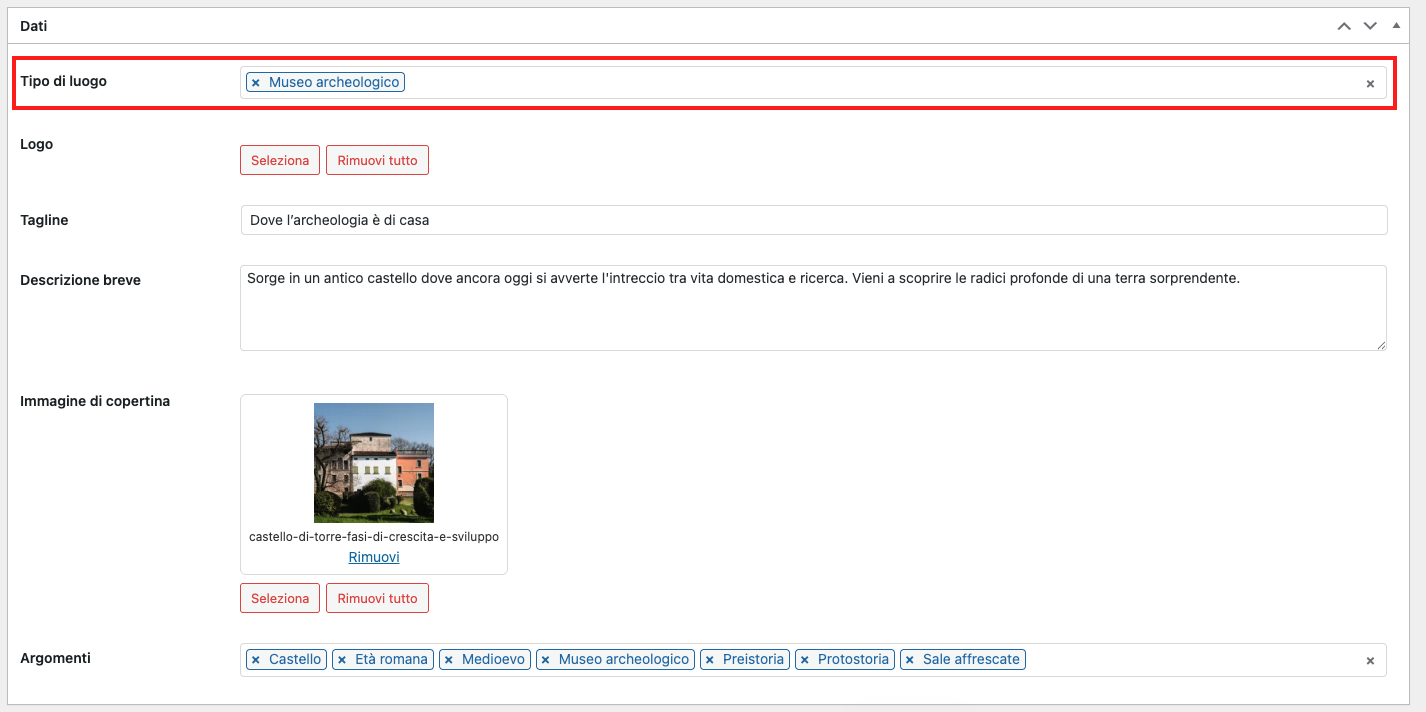Click Rimuovi tutto button under Logo
This screenshot has height=712, width=1426.
[x=377, y=160]
